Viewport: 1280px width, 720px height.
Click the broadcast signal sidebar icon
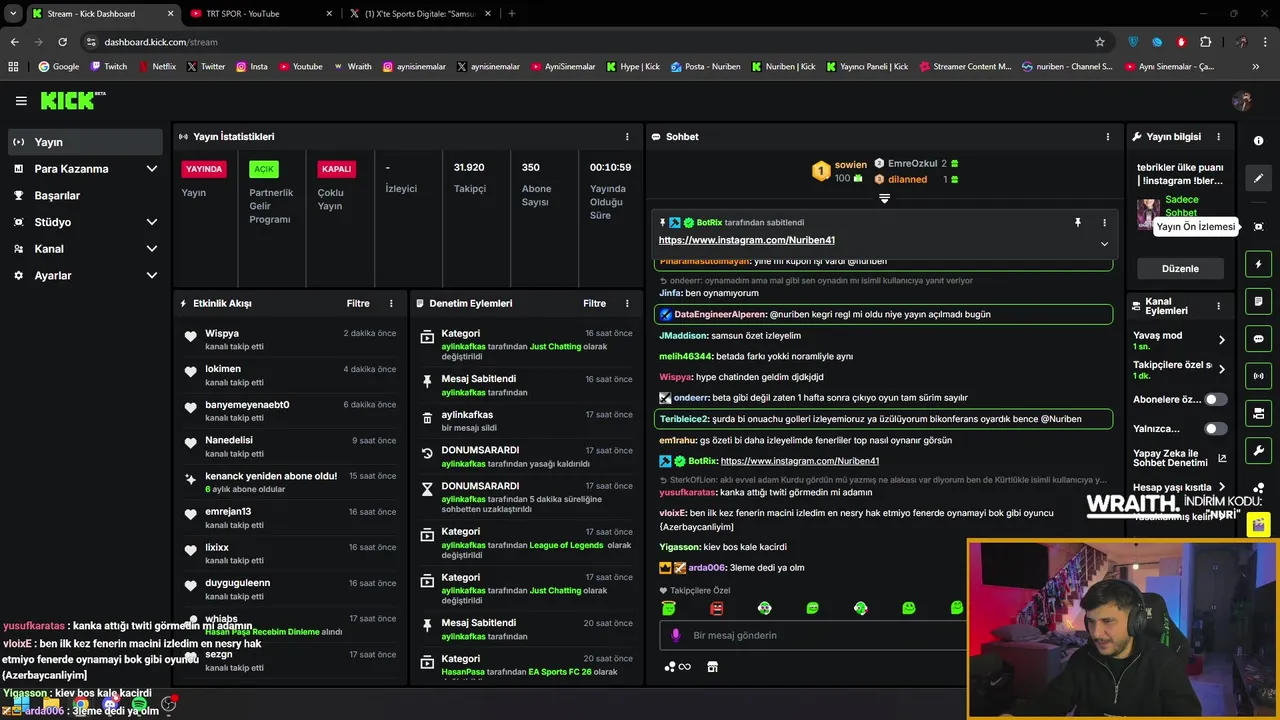point(1259,376)
